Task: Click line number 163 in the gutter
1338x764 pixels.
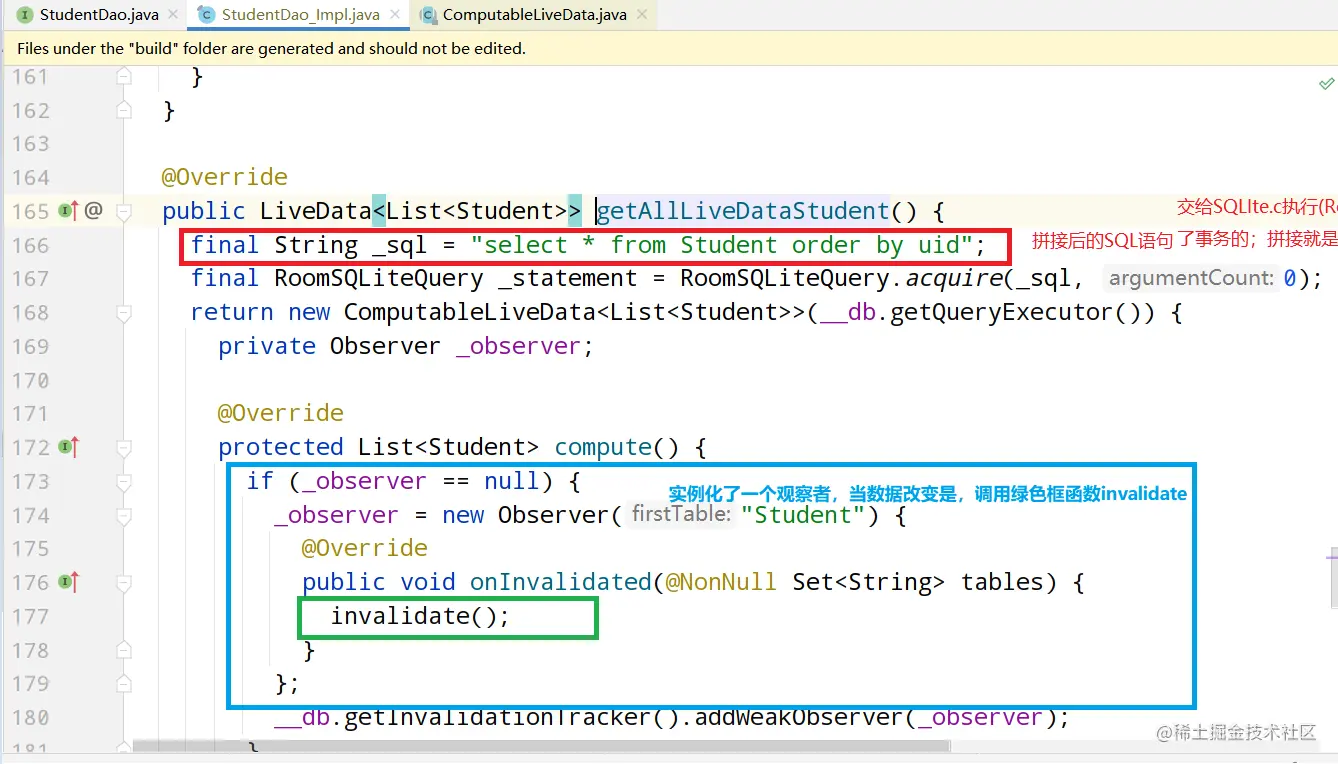Action: point(31,144)
